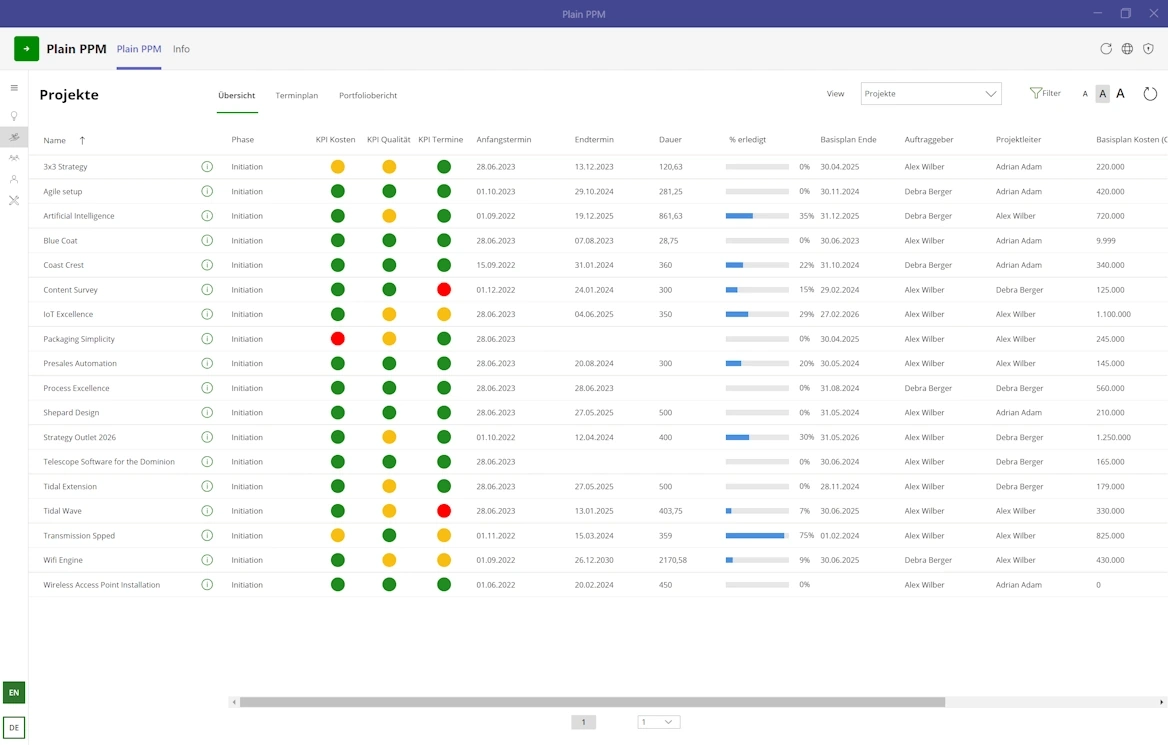The image size is (1168, 745).
Task: Open the page number dropdown at bottom
Action: [659, 722]
